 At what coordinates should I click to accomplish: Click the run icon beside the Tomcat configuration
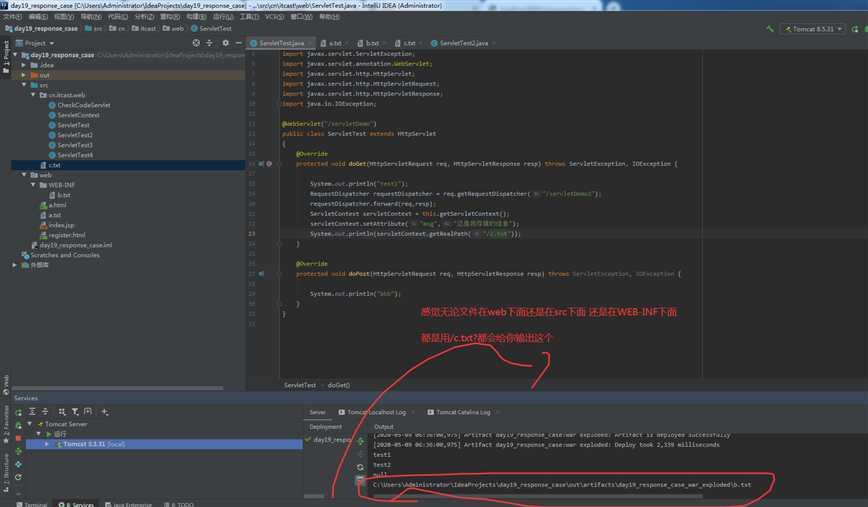click(855, 29)
